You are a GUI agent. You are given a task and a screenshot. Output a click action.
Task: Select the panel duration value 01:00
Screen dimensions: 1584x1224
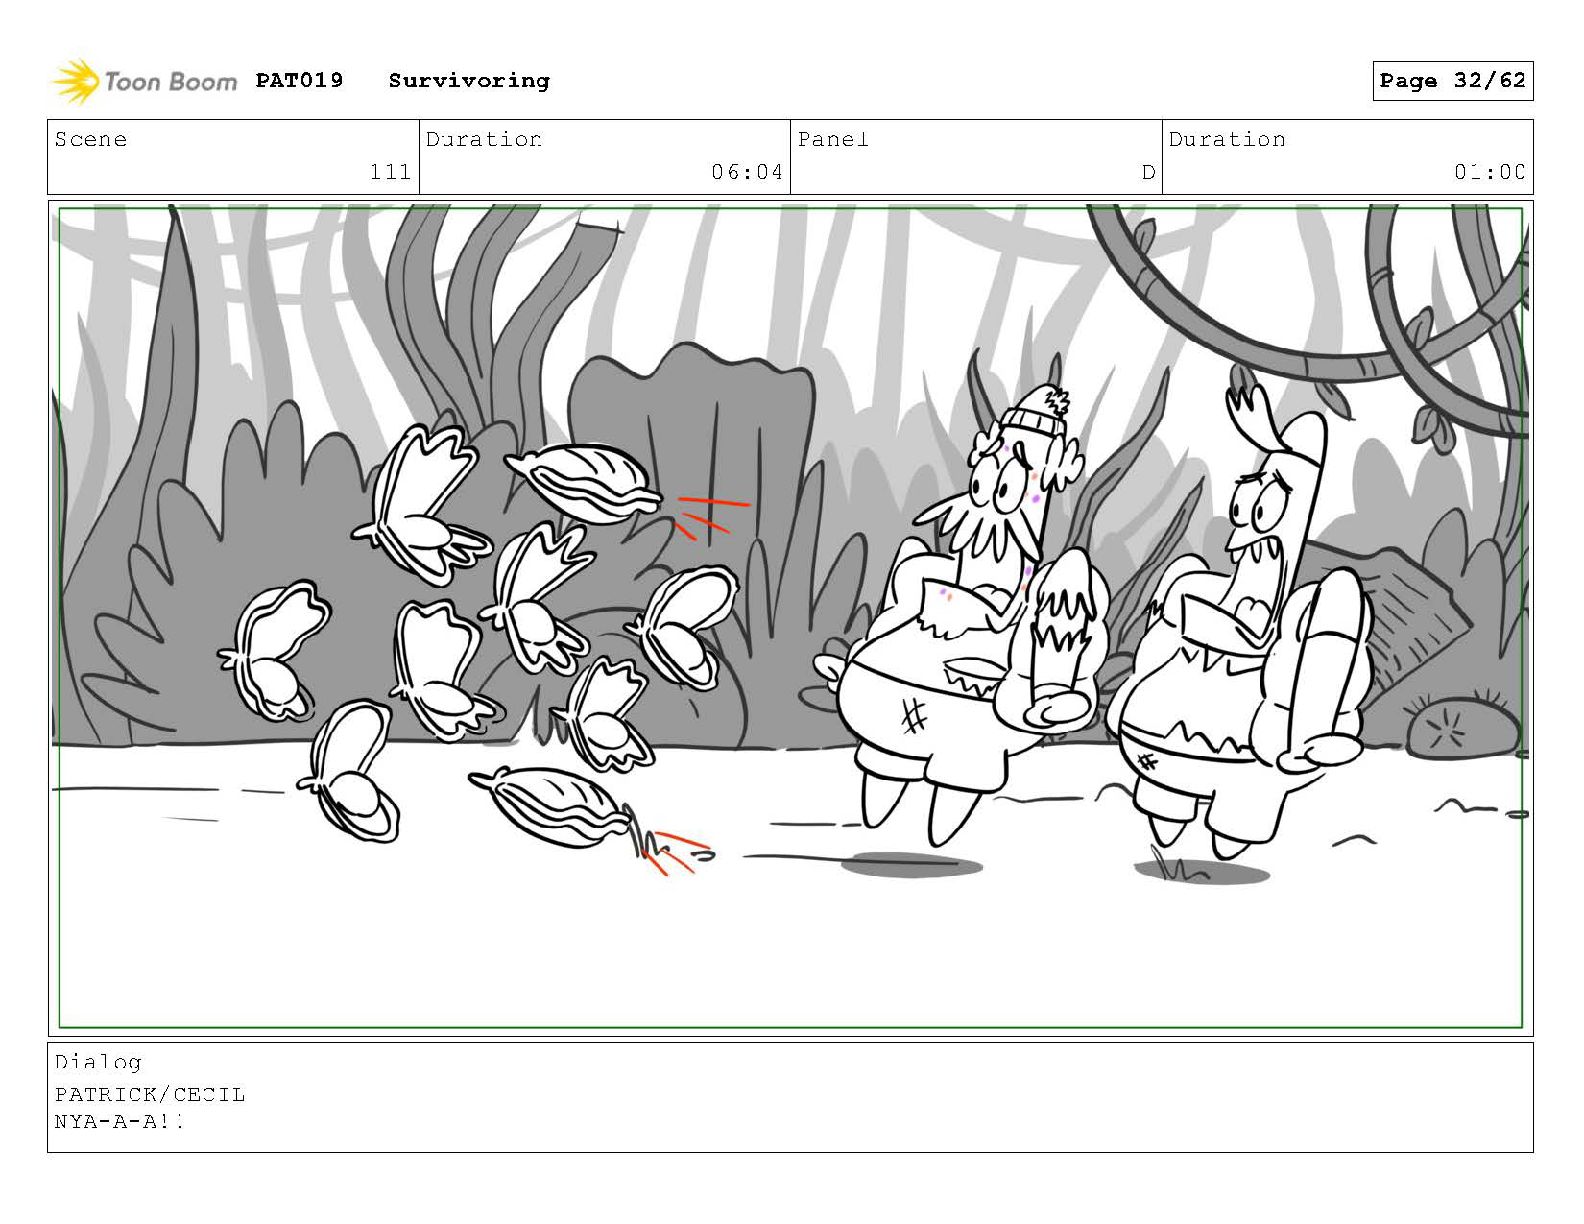pos(1490,172)
